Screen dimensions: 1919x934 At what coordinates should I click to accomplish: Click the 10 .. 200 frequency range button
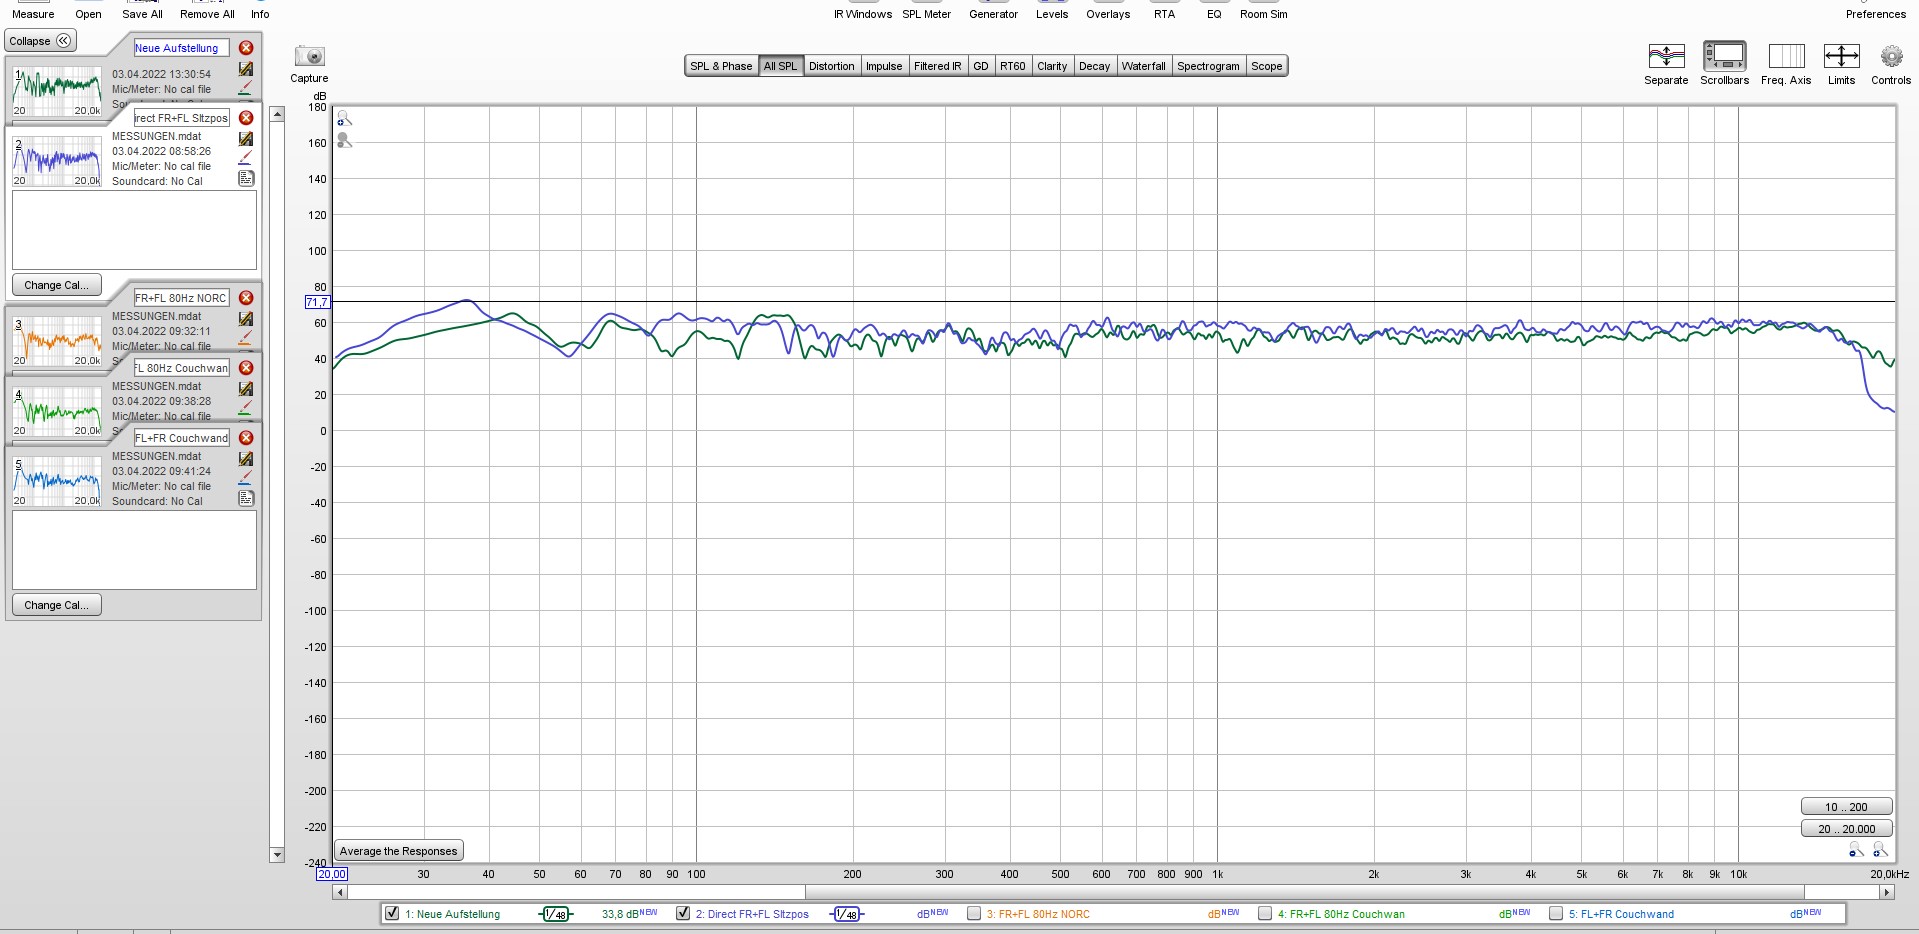click(1845, 807)
